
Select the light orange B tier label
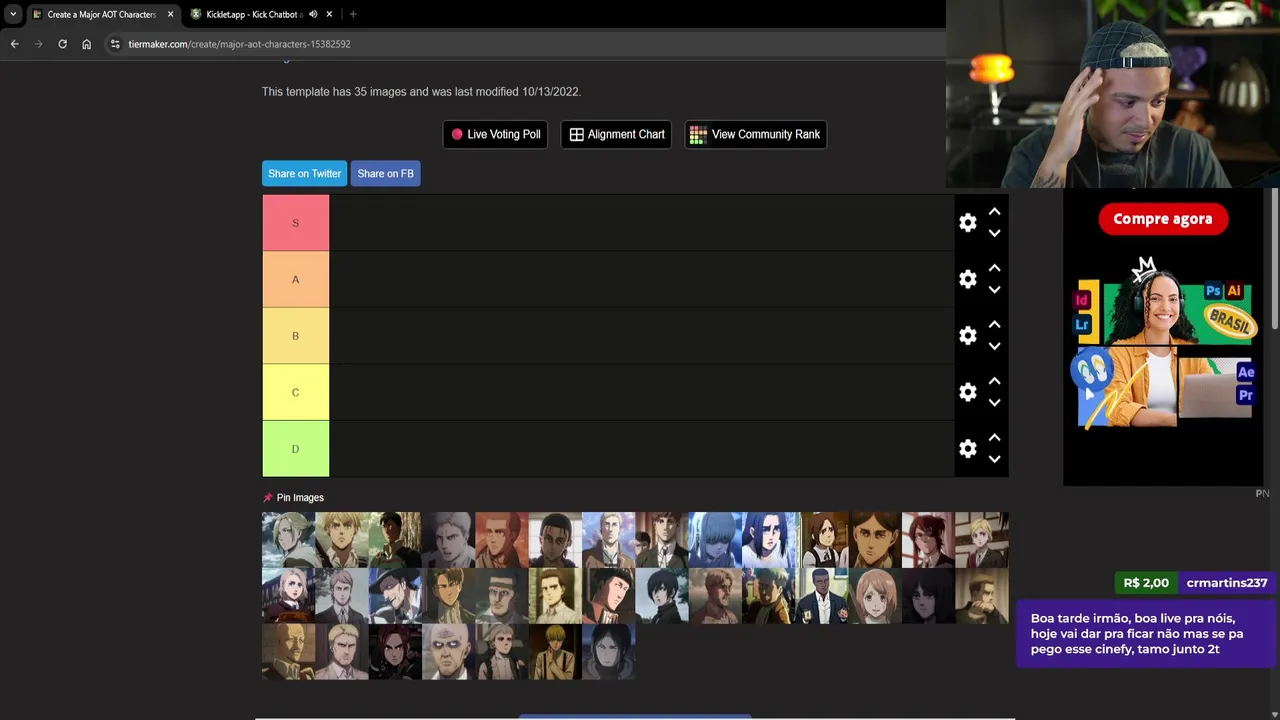point(295,336)
